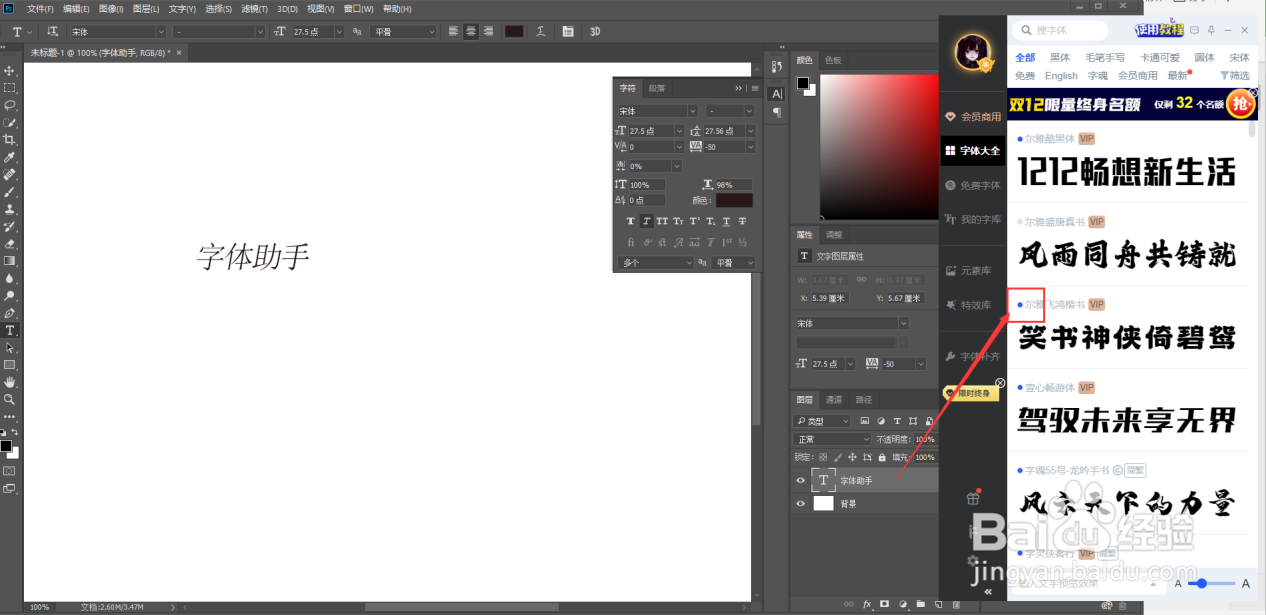Screen dimensions: 1266x615
Task: Select the Move tool in toolbox
Action: point(10,71)
